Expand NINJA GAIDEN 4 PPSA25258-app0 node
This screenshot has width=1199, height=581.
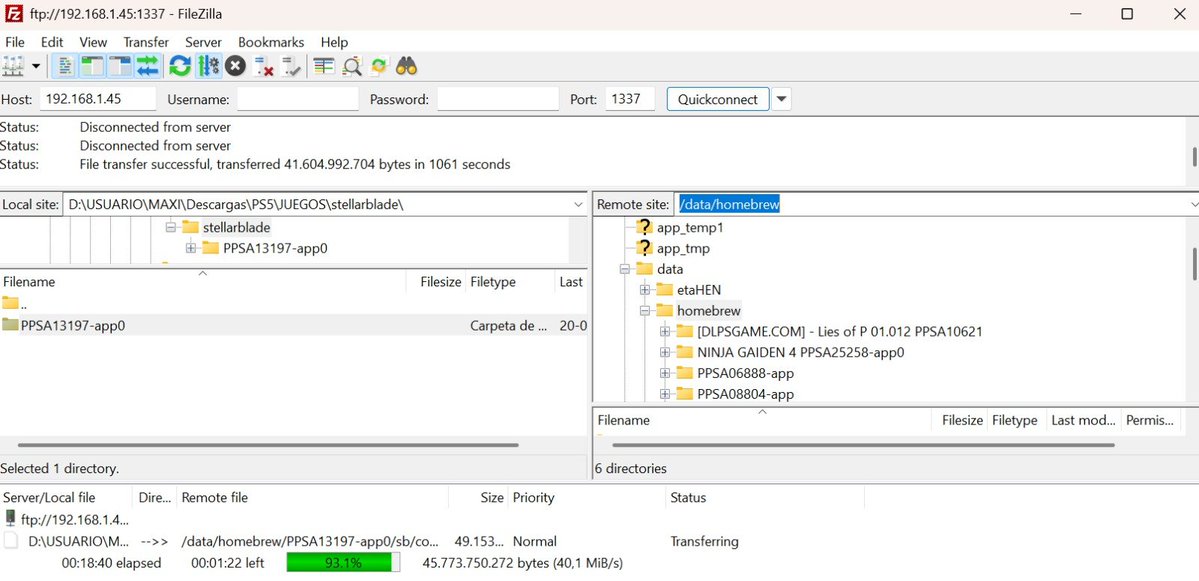665,352
